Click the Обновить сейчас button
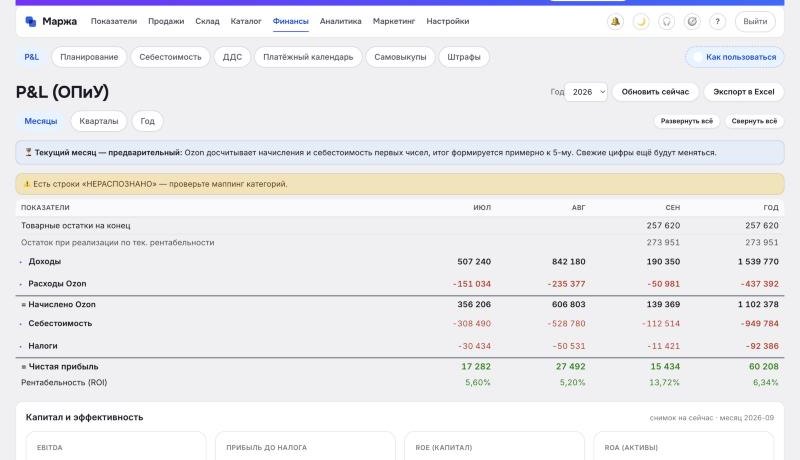The image size is (800, 460). point(655,92)
